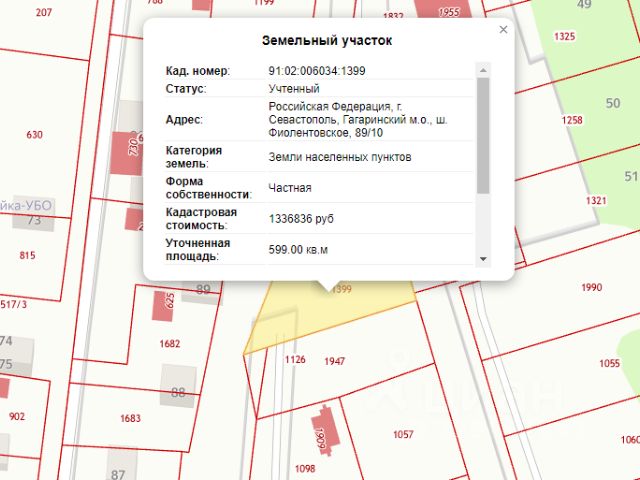Click the popup scrollbar thumb
Screen dimensions: 640x480
[x=483, y=136]
